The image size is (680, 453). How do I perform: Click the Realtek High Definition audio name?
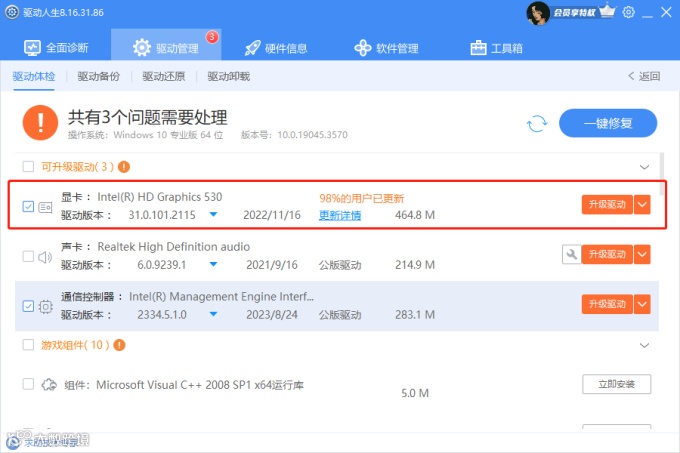pos(173,247)
